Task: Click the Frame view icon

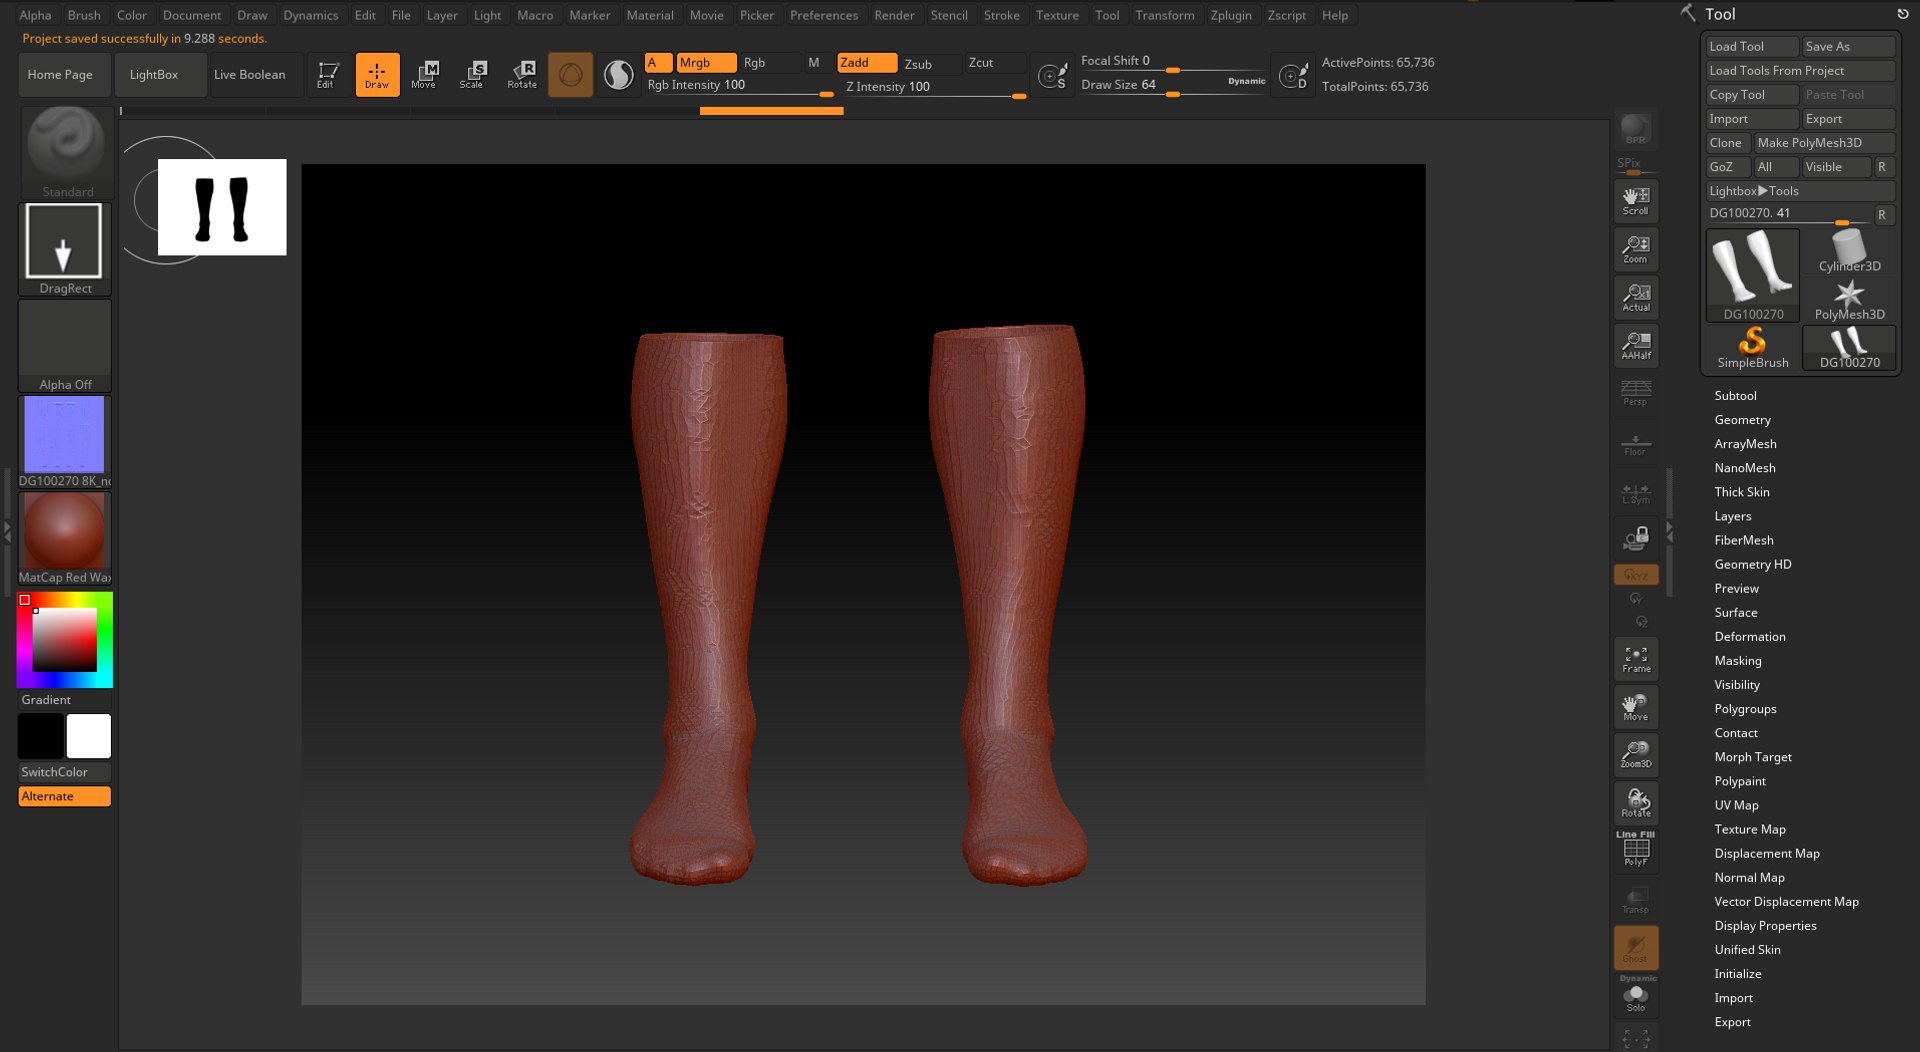Action: (1636, 659)
